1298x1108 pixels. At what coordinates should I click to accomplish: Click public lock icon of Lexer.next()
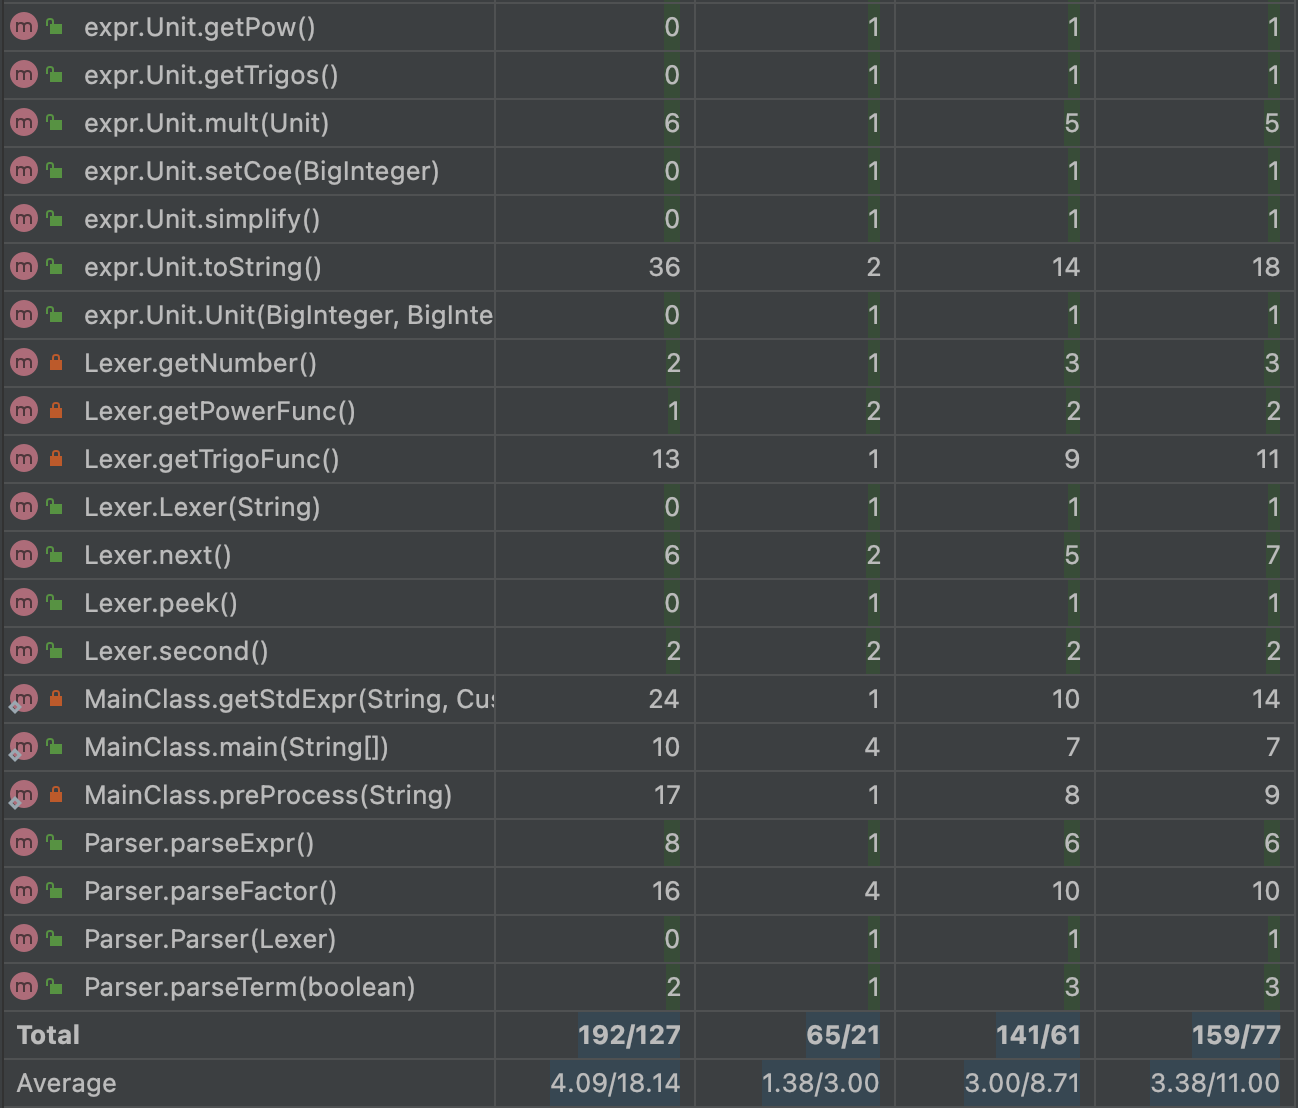point(56,555)
